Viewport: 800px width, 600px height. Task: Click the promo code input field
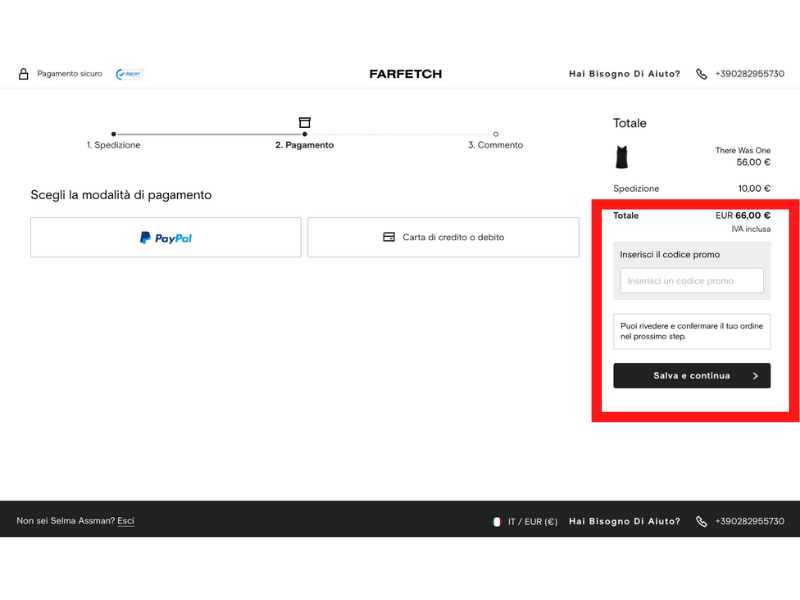point(691,281)
